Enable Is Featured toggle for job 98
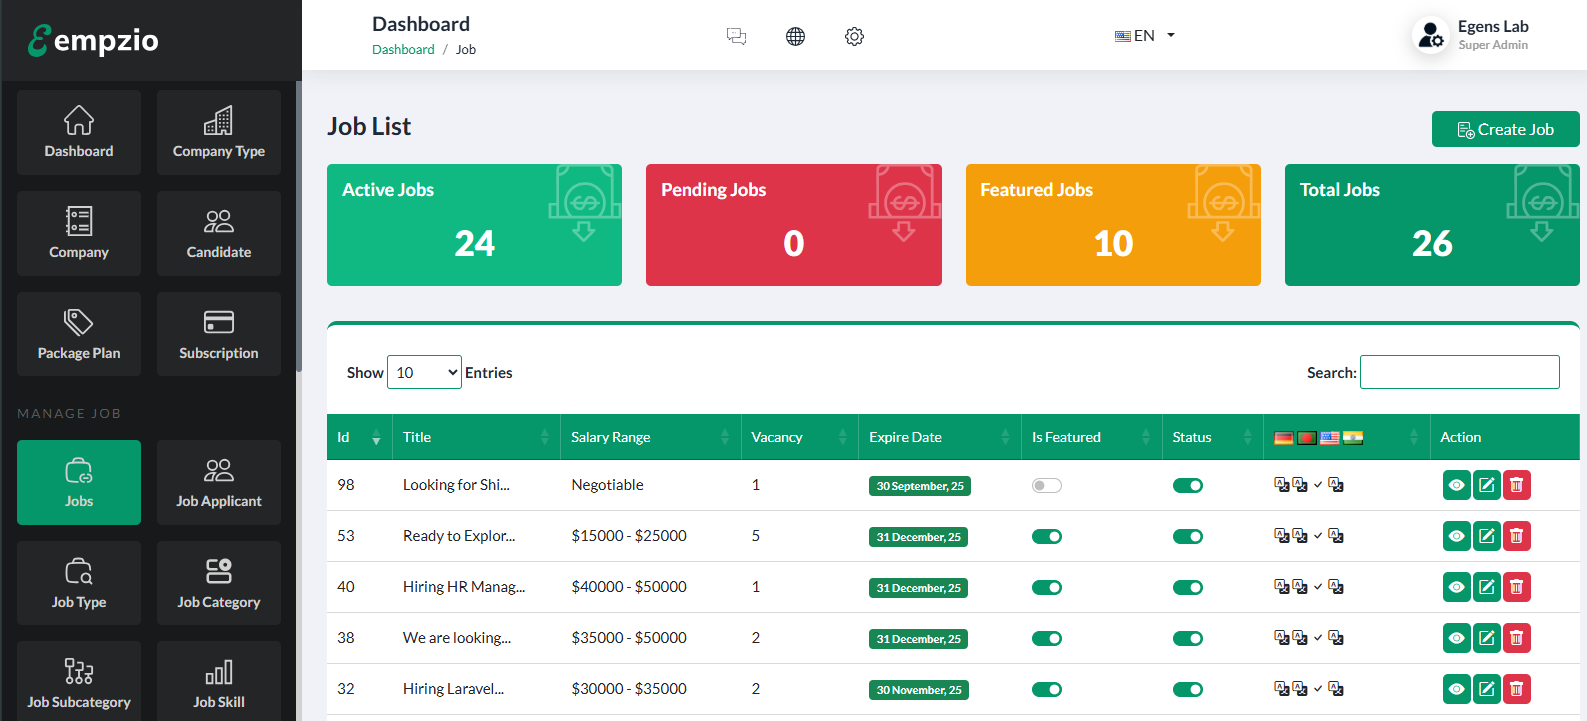 pyautogui.click(x=1046, y=486)
